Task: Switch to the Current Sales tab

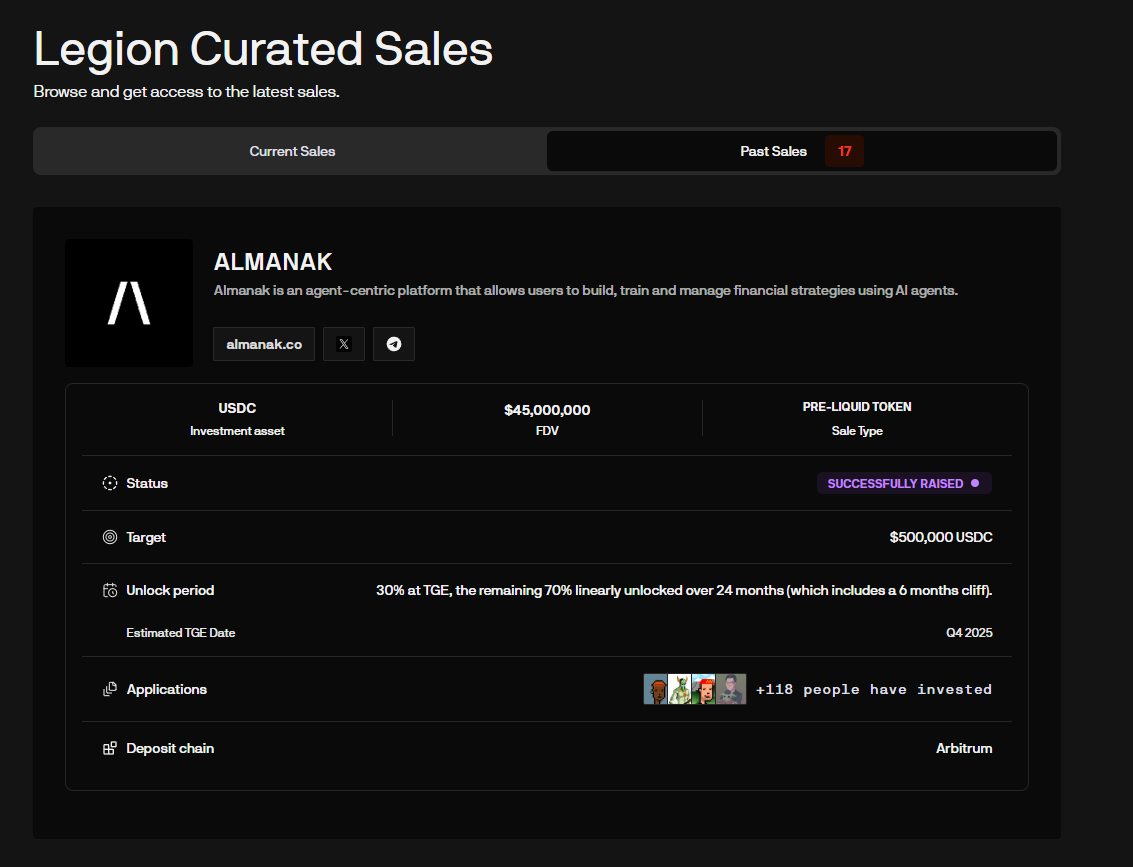Action: (292, 151)
